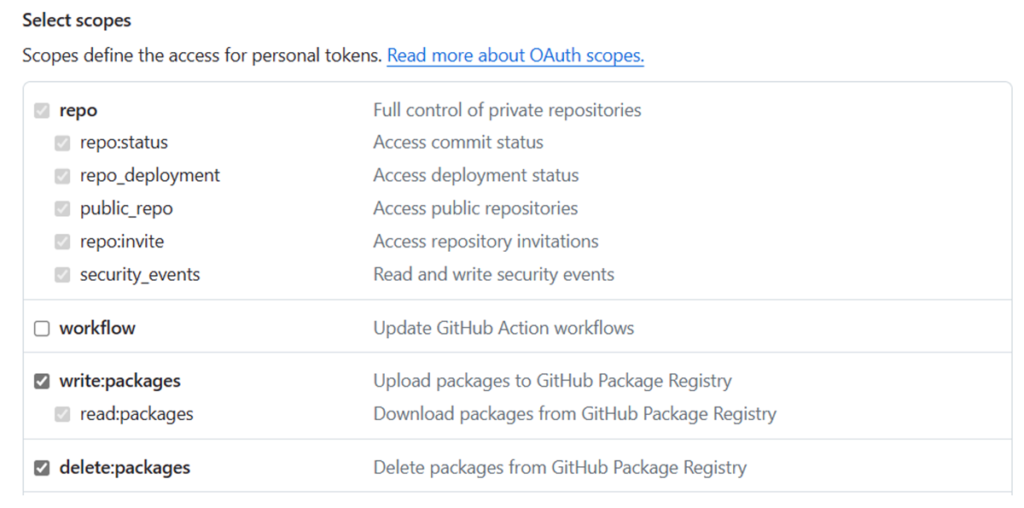Image resolution: width=1024 pixels, height=508 pixels.
Task: Toggle the security_events checkbox
Action: click(63, 275)
